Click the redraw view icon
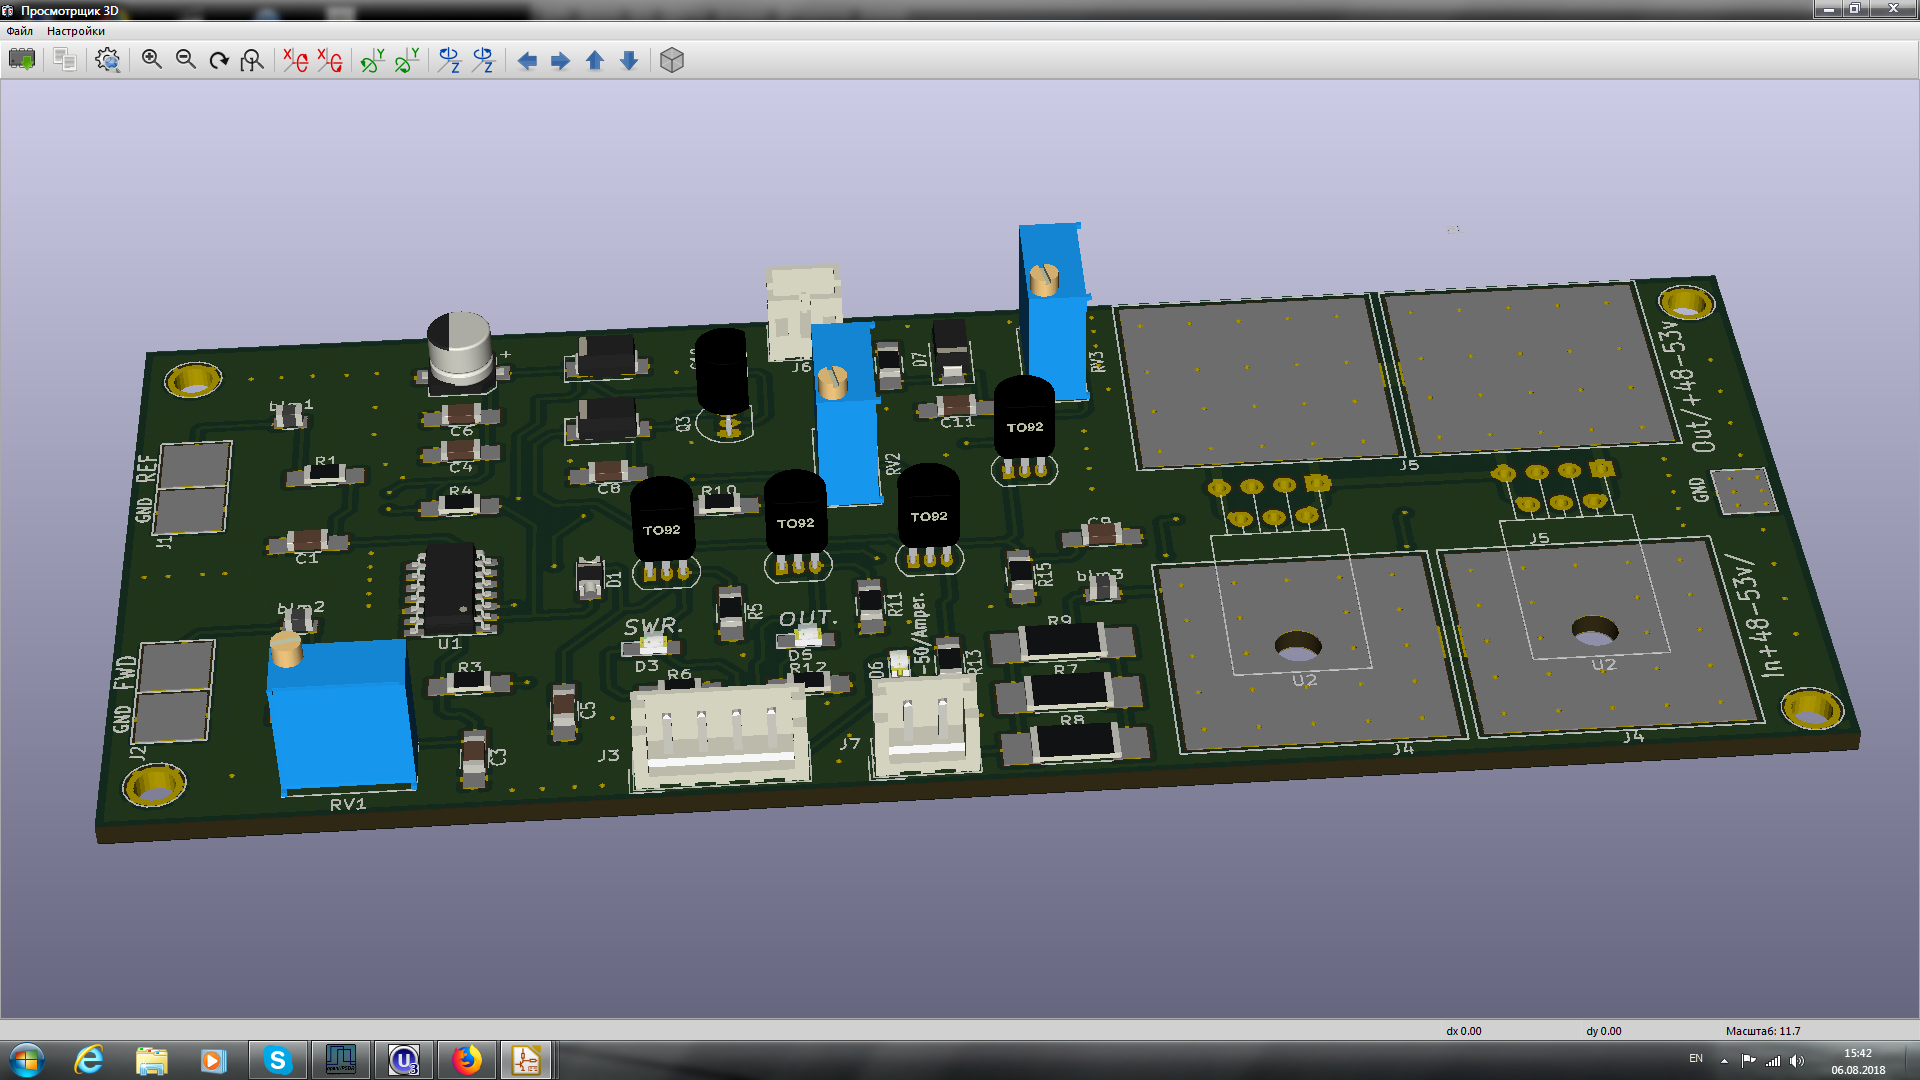This screenshot has width=1920, height=1080. coord(219,60)
